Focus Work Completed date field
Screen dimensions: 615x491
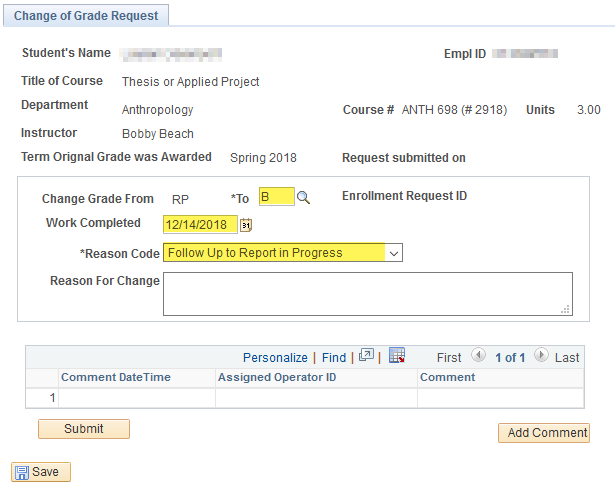pos(200,224)
